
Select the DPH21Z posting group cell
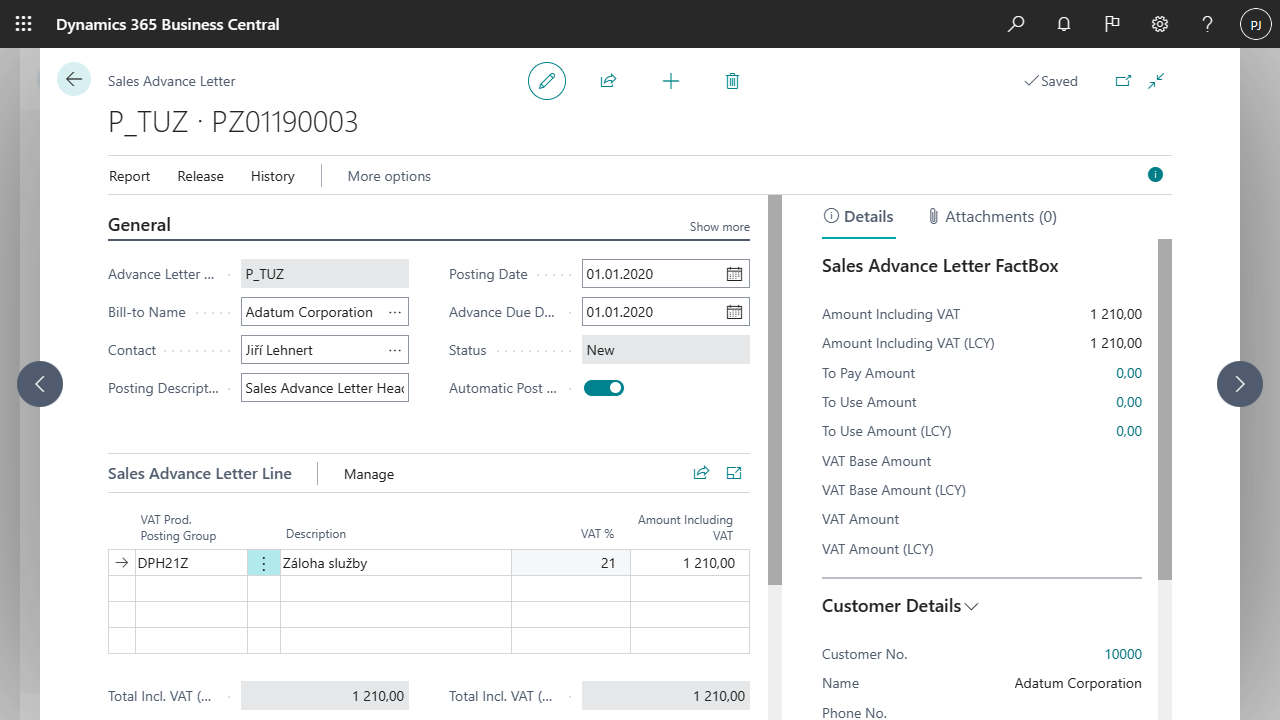(191, 563)
